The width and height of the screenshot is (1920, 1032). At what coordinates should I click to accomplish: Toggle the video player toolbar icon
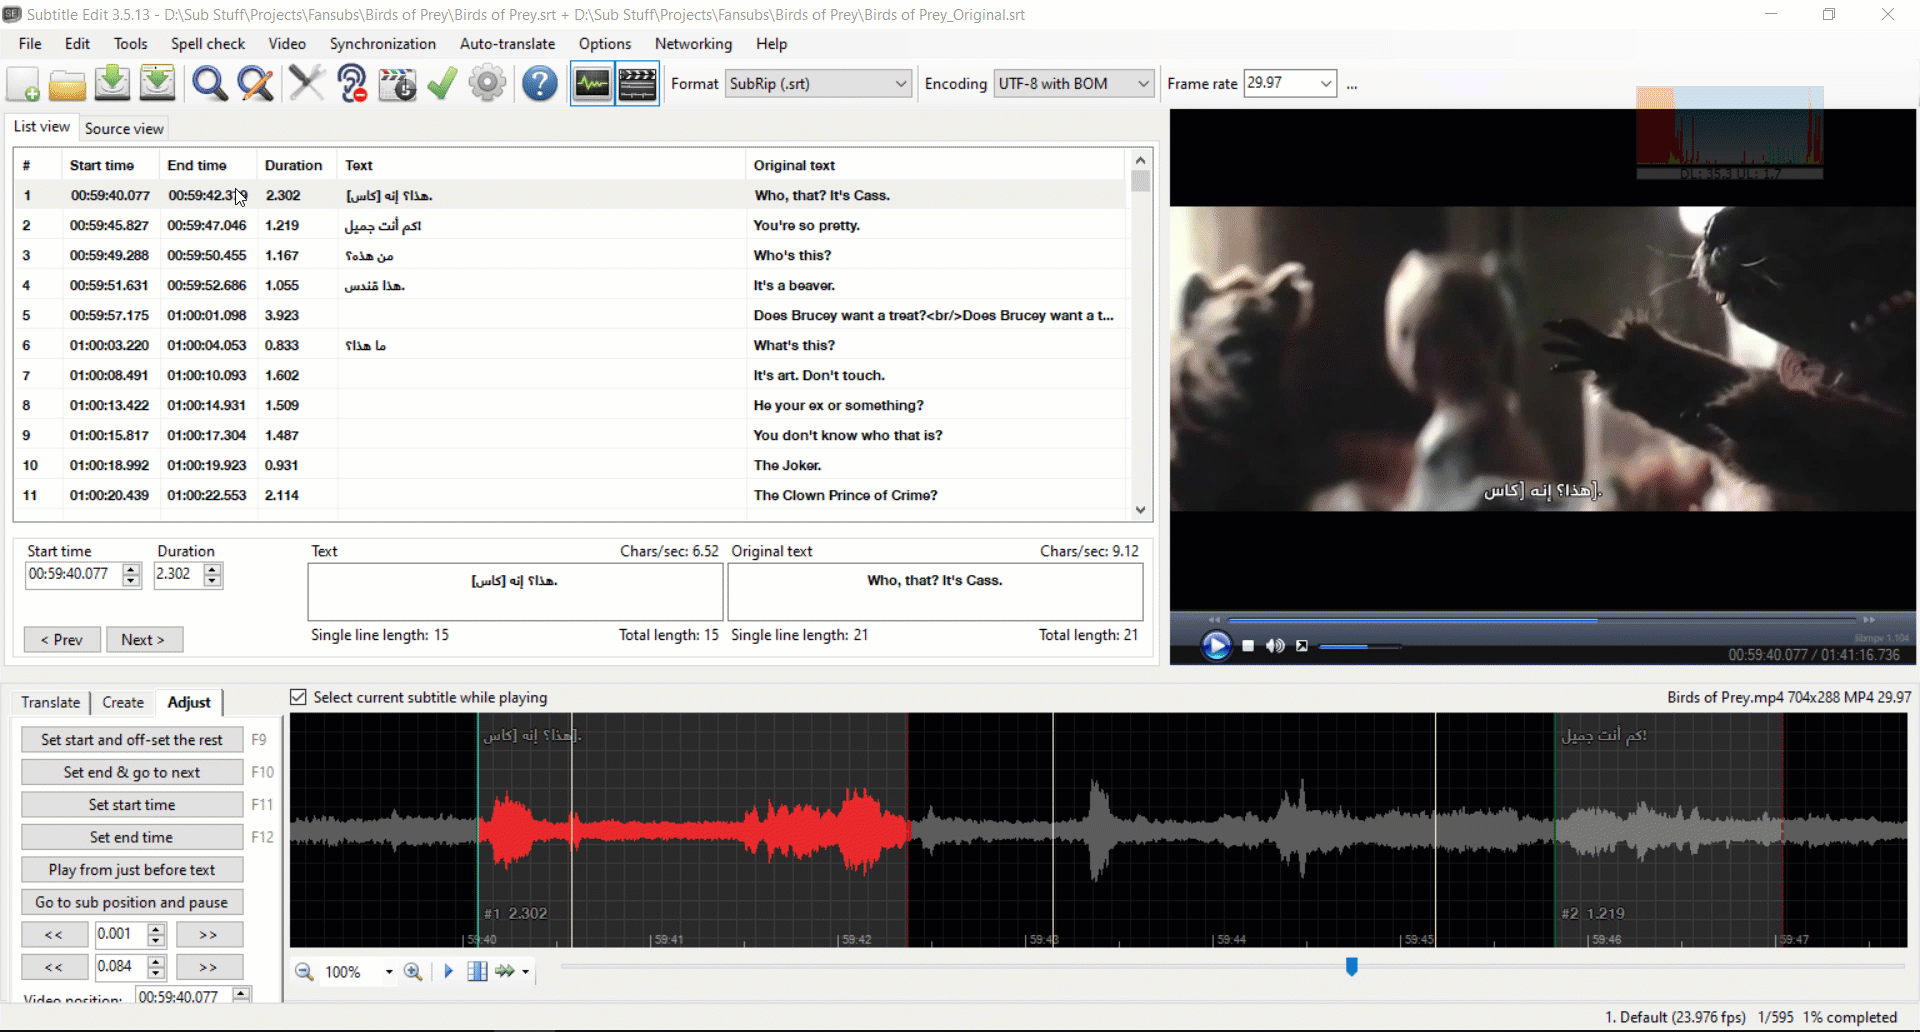tap(637, 84)
